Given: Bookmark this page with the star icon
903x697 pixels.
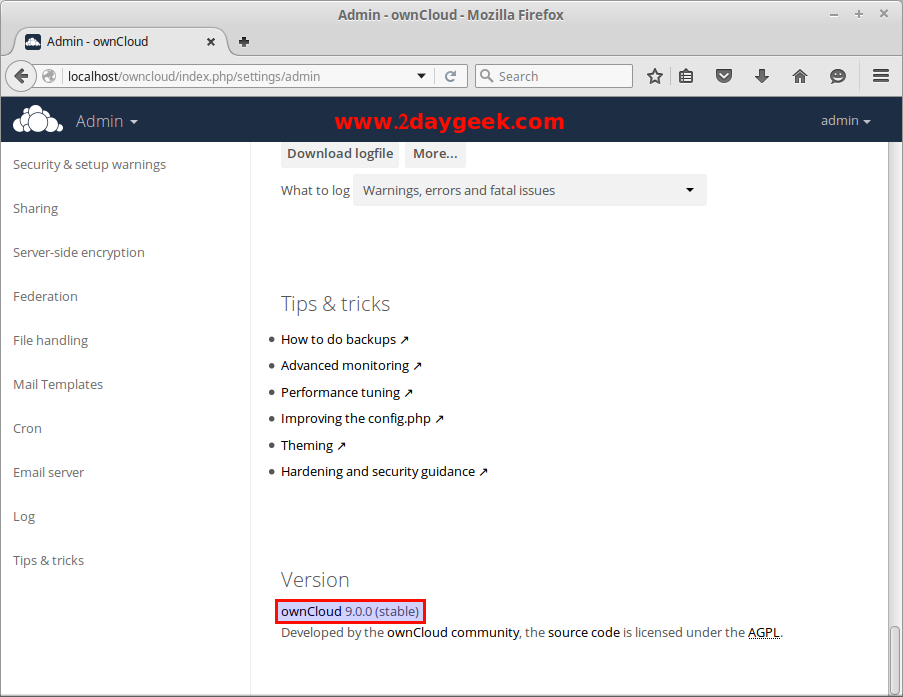Looking at the screenshot, I should point(655,76).
